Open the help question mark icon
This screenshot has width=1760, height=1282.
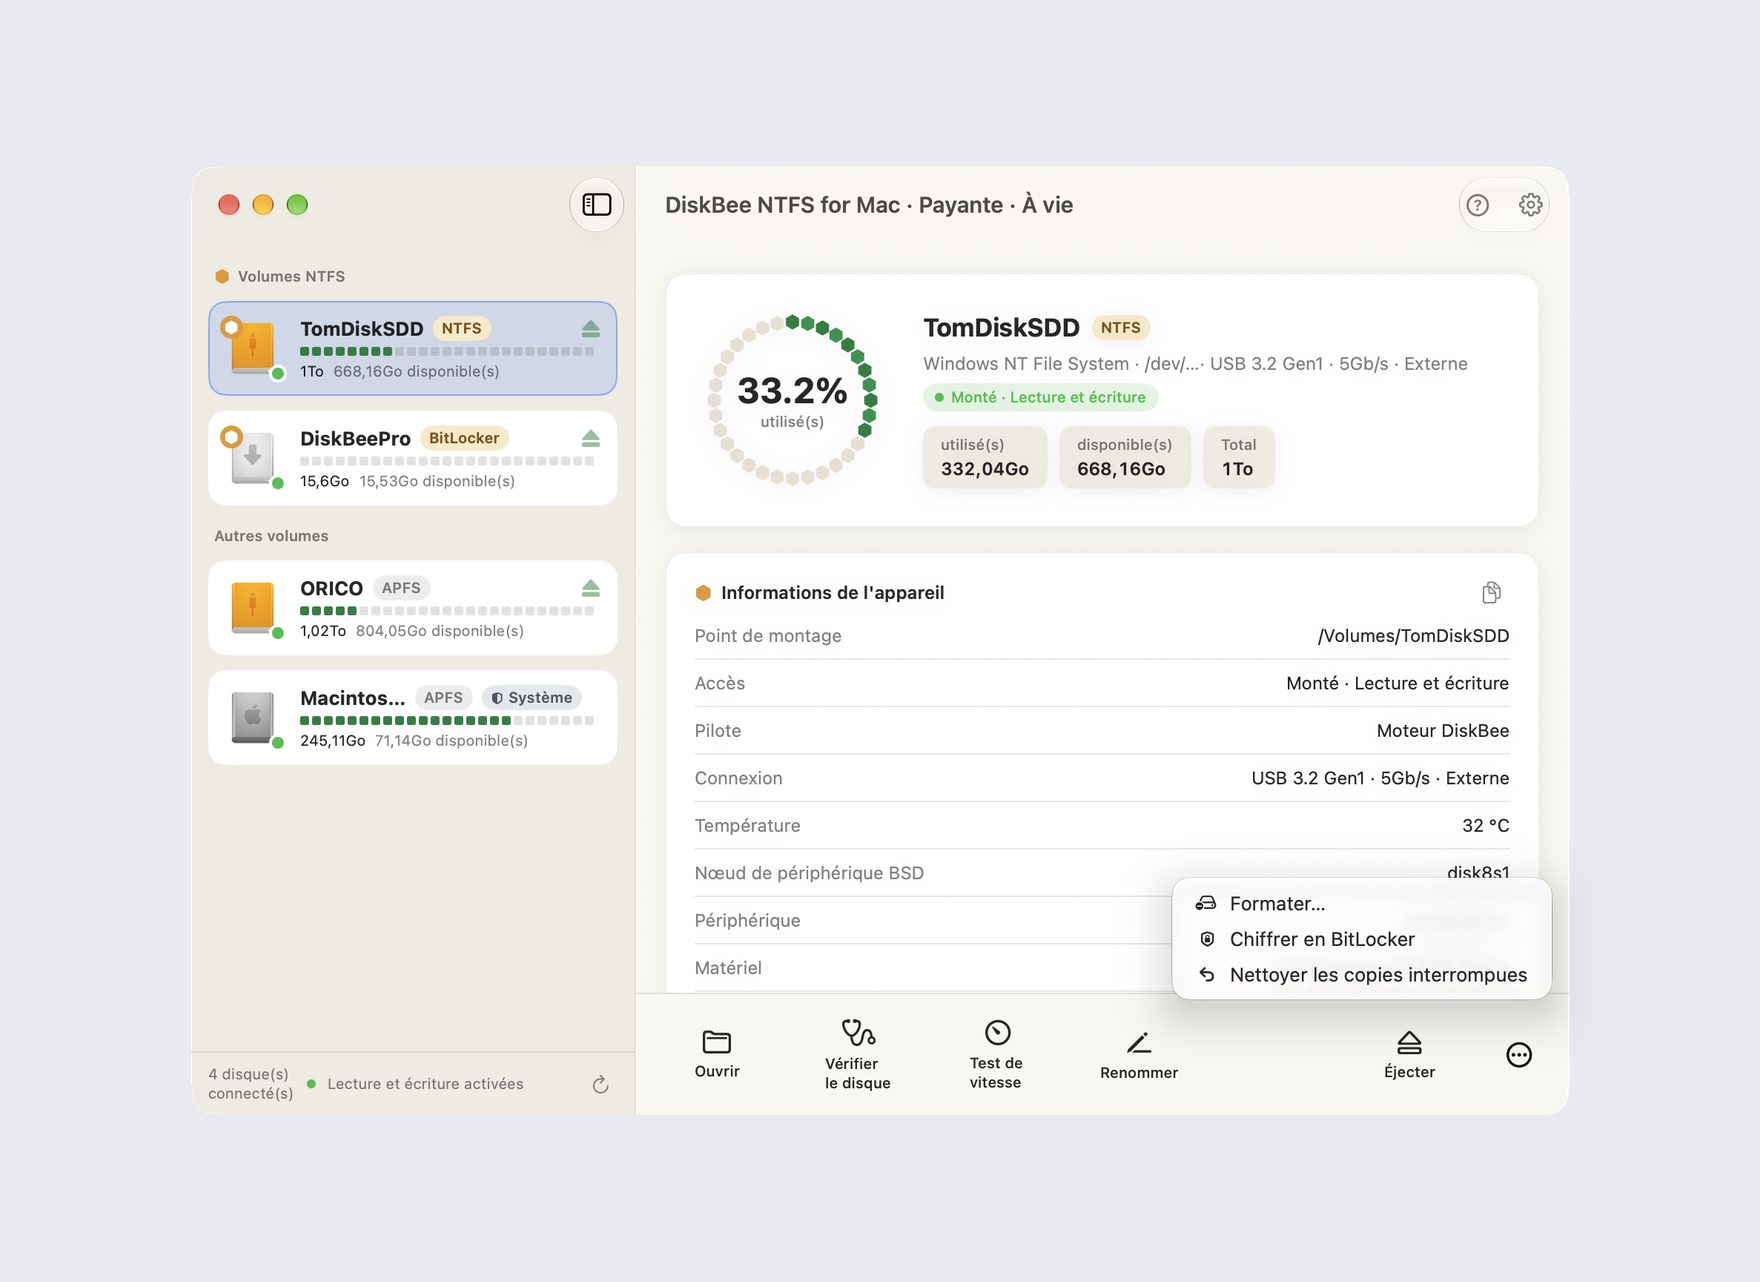click(1477, 205)
